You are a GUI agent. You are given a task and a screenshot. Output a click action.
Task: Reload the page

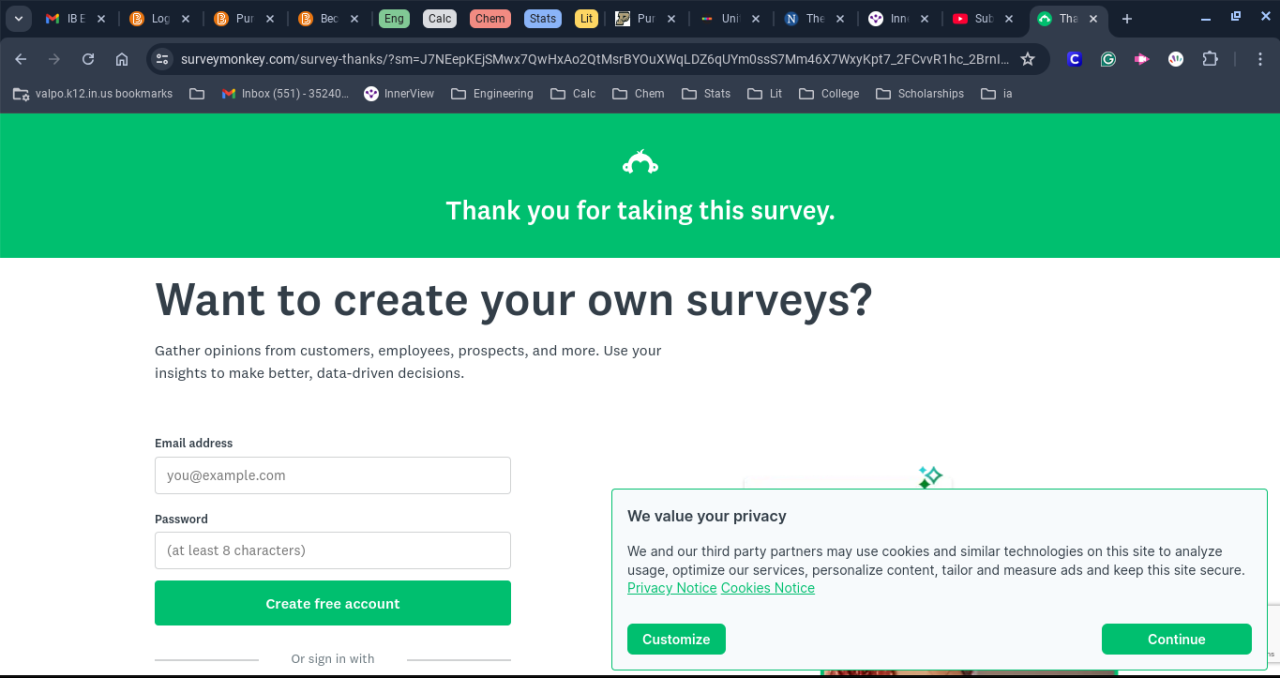tap(88, 59)
